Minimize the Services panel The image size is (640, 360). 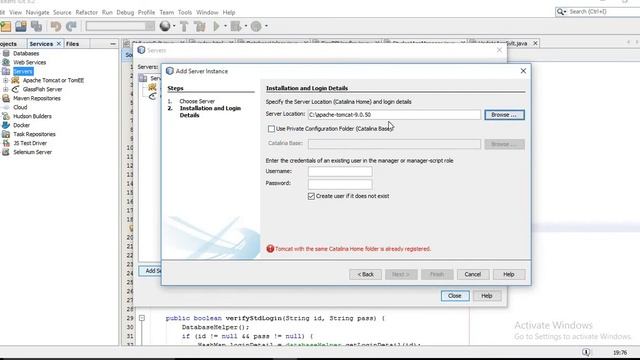click(x=113, y=44)
